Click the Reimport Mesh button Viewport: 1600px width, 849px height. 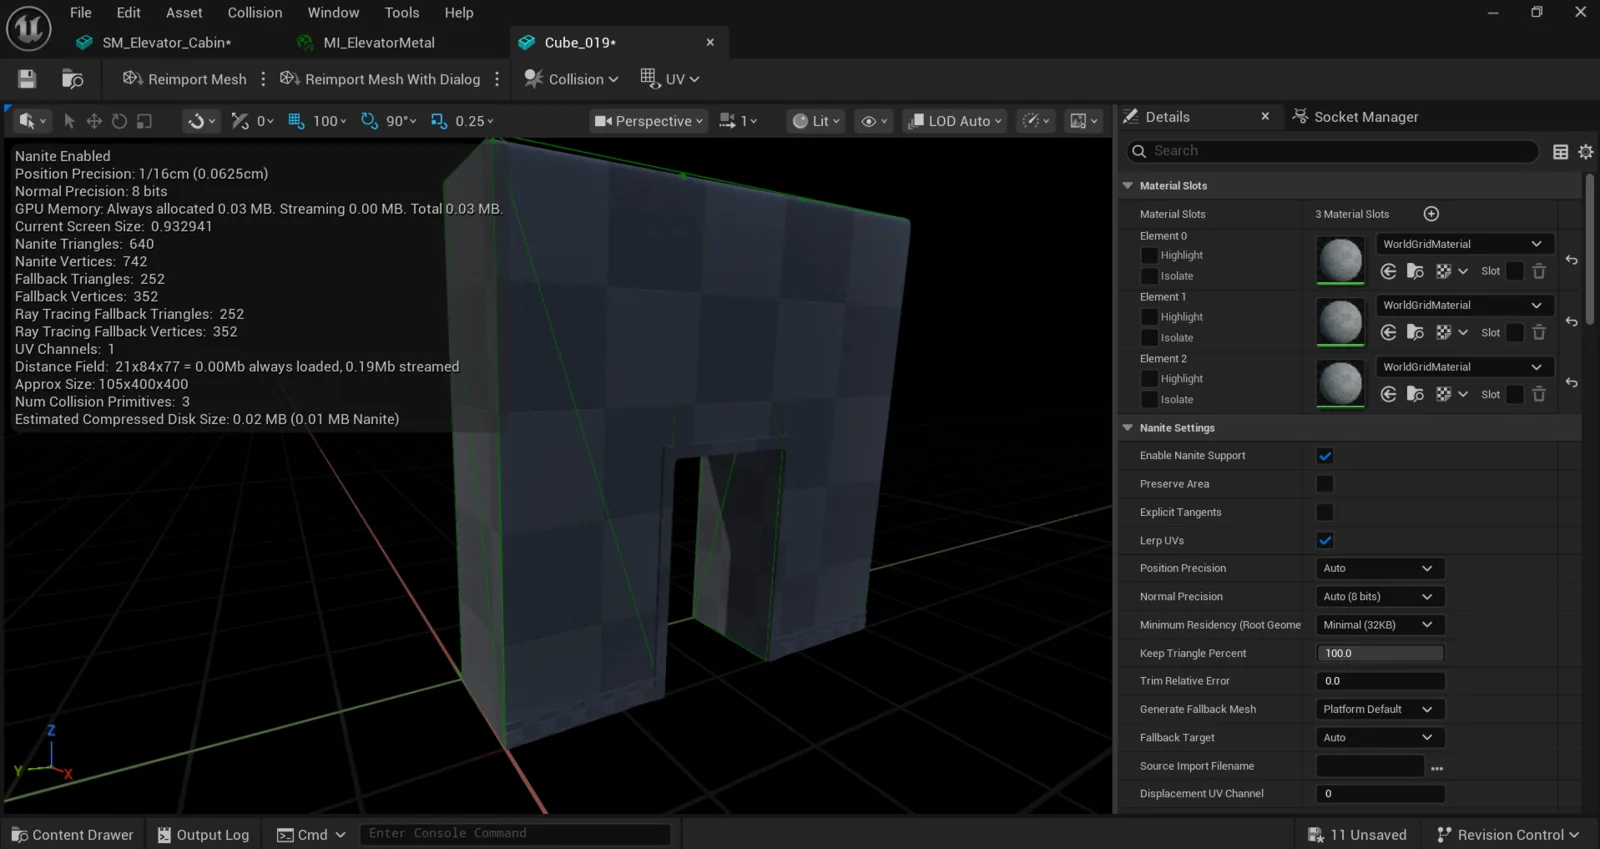coord(185,79)
